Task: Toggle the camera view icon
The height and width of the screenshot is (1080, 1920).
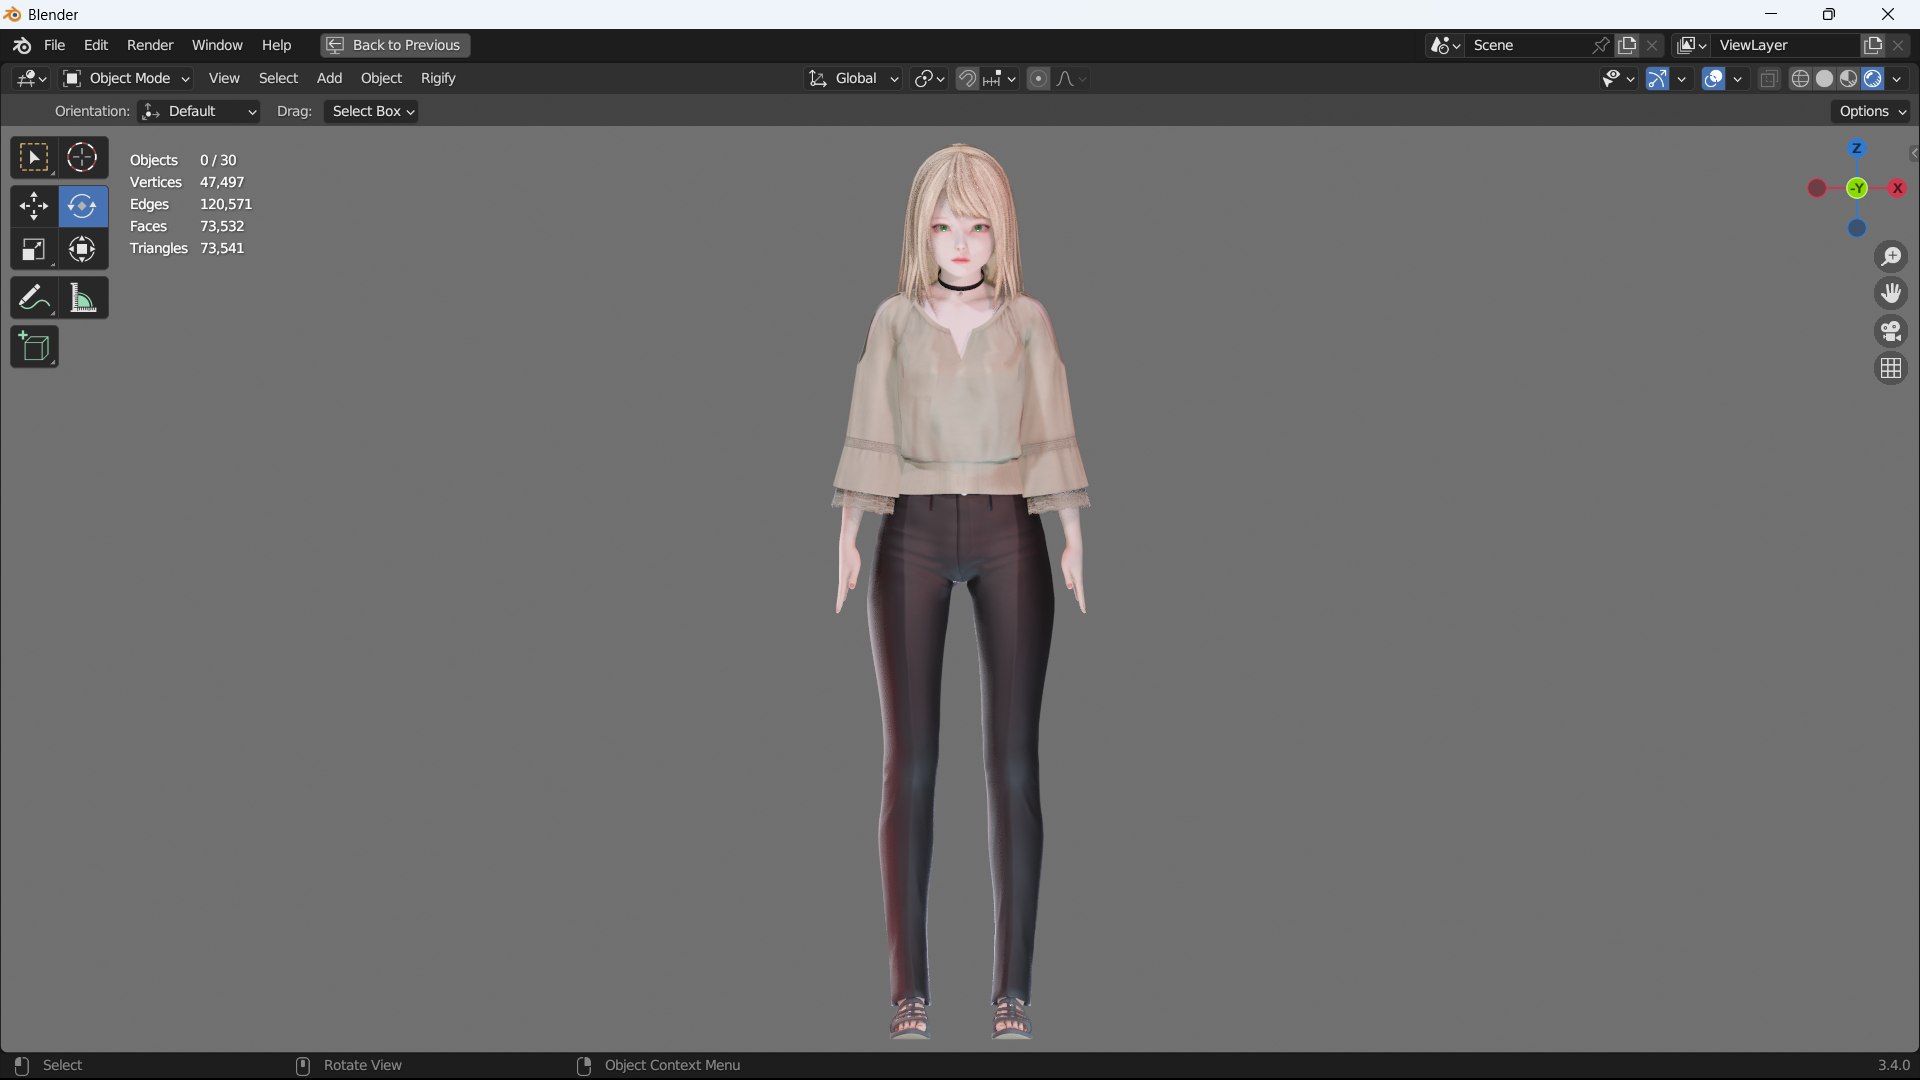Action: click(1890, 331)
